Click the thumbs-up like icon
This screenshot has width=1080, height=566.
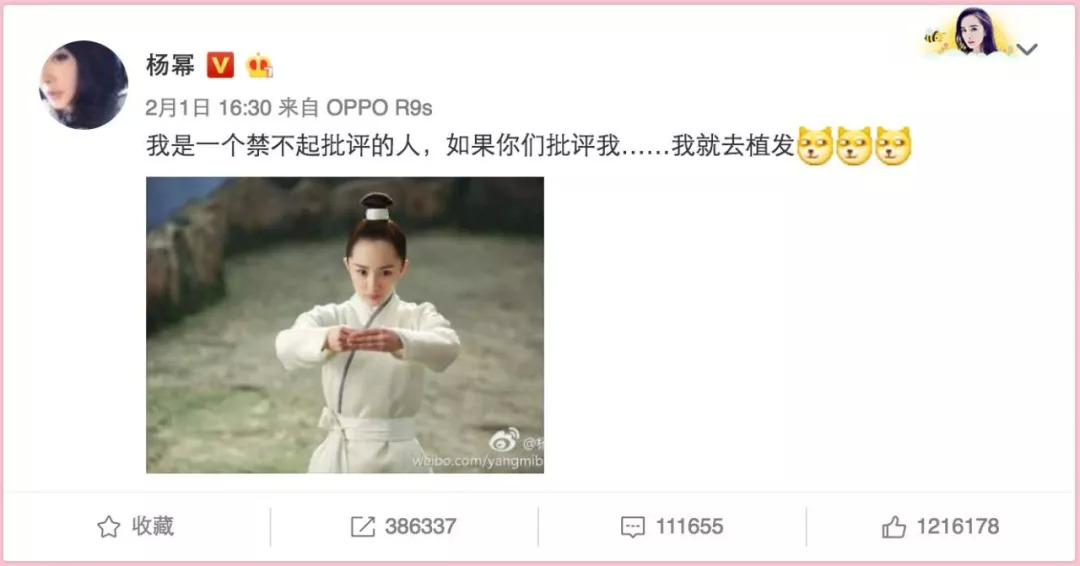[x=893, y=527]
